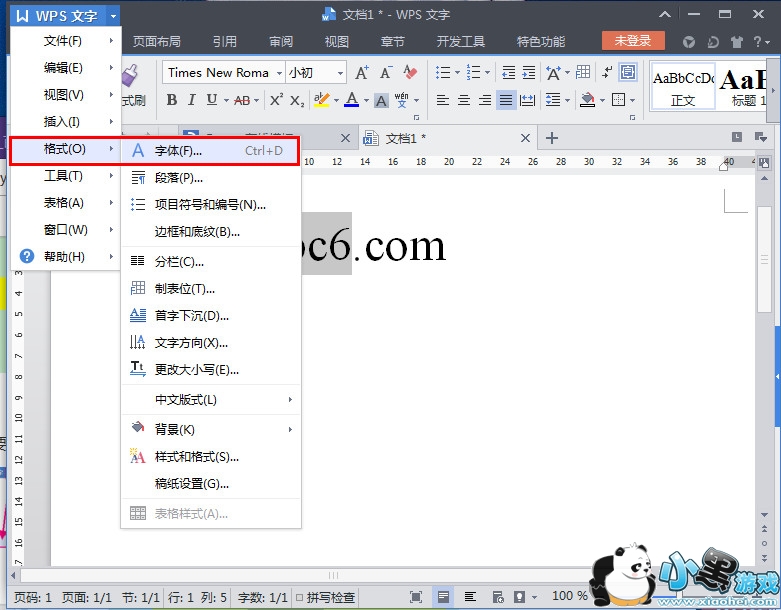The image size is (781, 610).
Task: Choose 段落(P)... menu item
Action: (211, 178)
